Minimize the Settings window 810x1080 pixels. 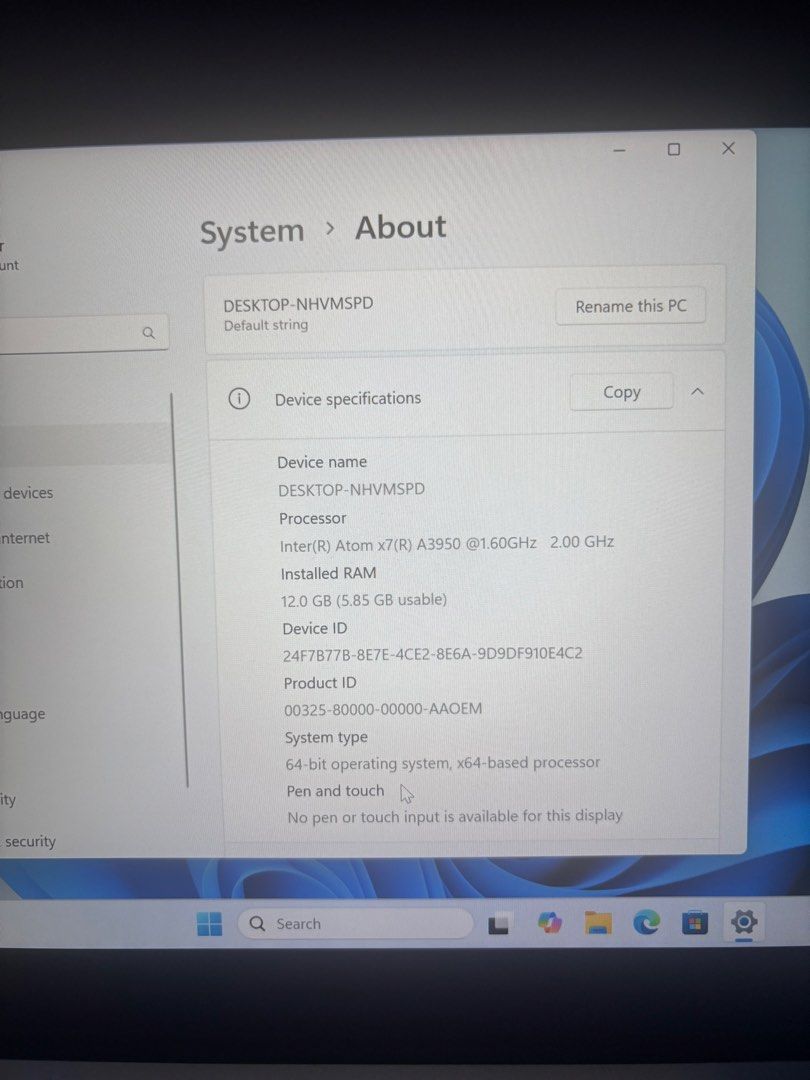(x=619, y=150)
